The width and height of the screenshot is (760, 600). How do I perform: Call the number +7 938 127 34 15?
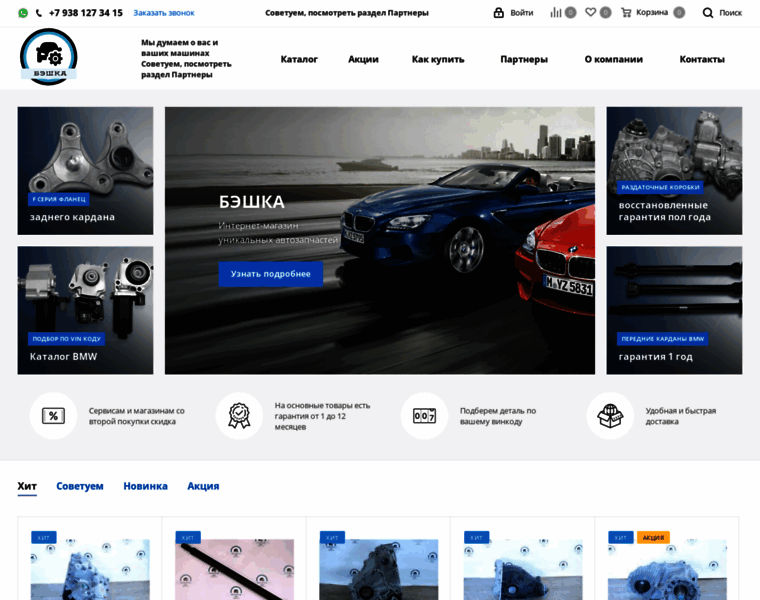pyautogui.click(x=86, y=13)
